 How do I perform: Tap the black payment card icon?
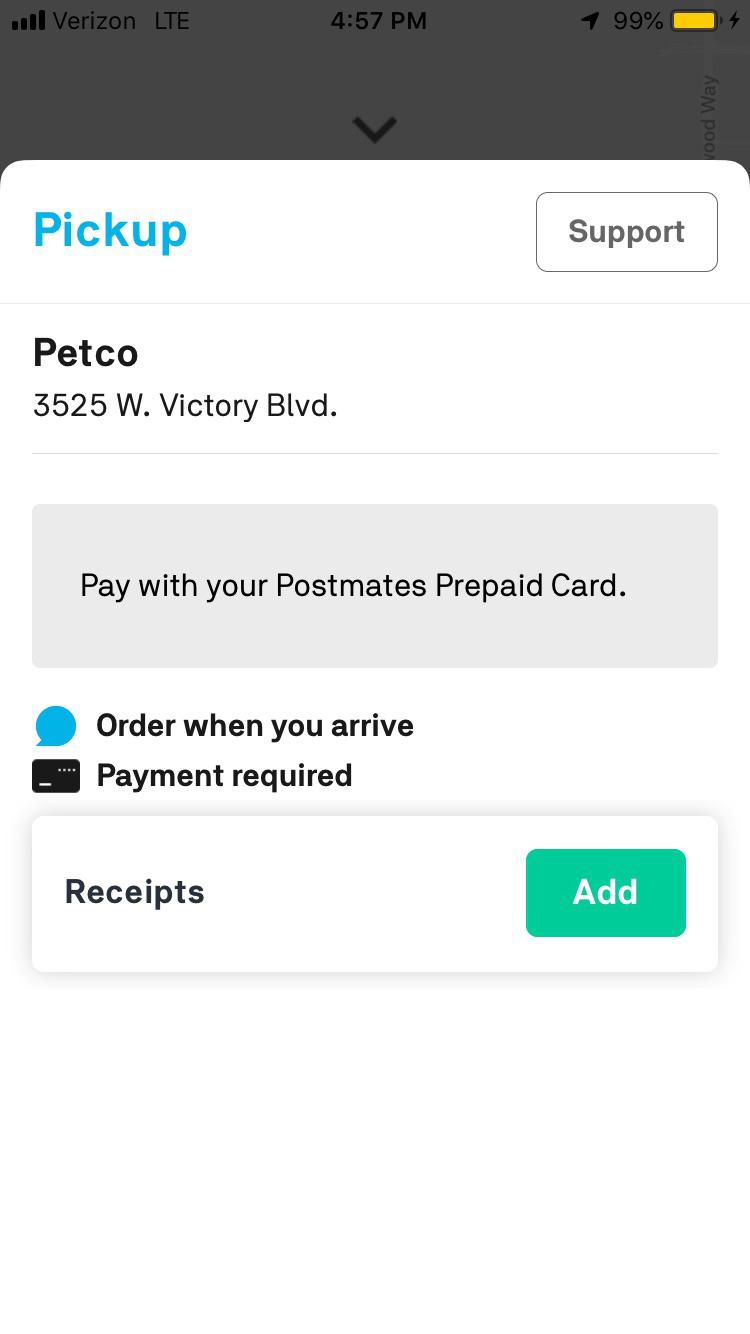tap(56, 776)
